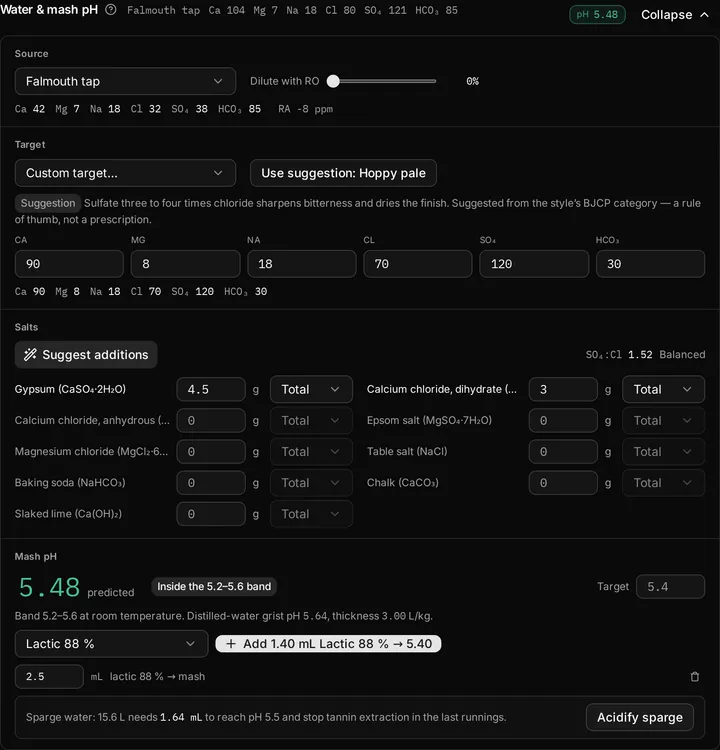Open Chalk Total dropdown
This screenshot has height=750, width=720.
pyautogui.click(x=664, y=483)
